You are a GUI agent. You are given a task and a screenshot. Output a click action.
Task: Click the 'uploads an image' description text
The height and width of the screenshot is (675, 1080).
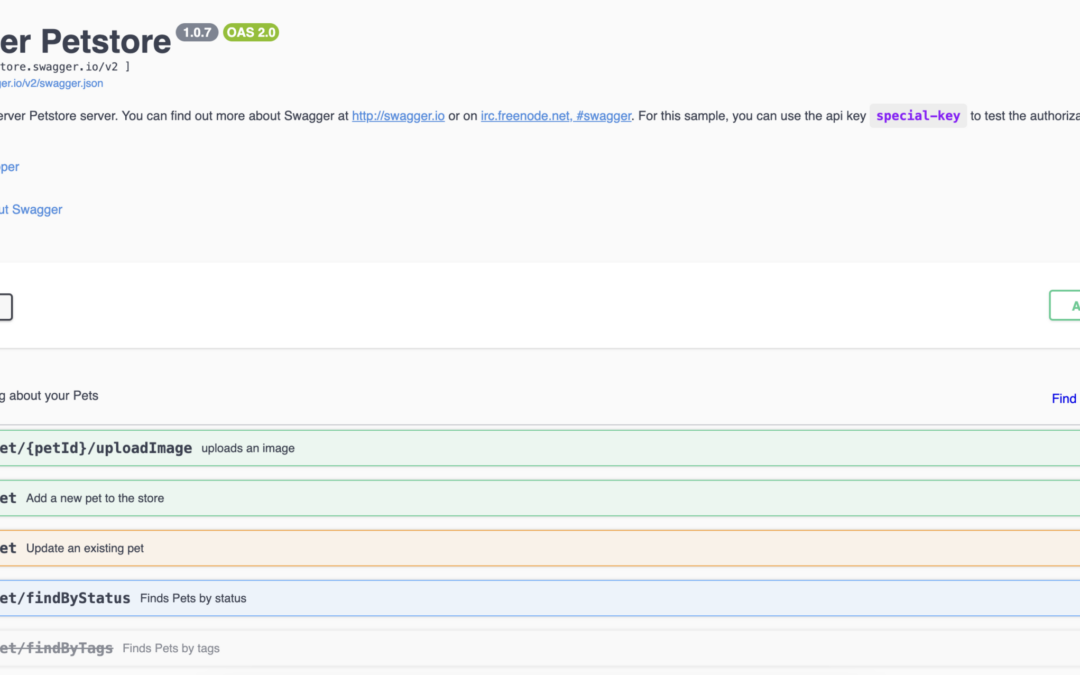[x=248, y=448]
